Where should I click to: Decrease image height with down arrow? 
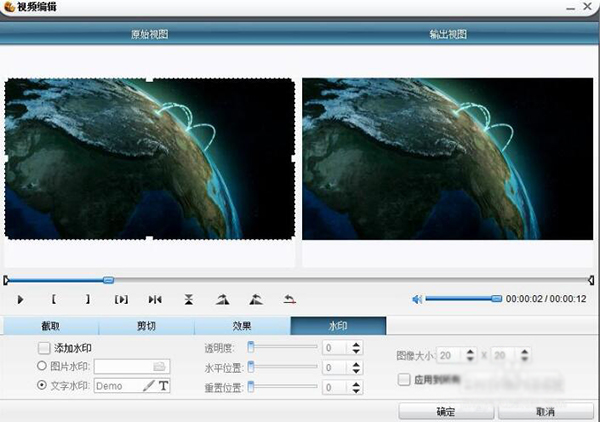click(525, 359)
